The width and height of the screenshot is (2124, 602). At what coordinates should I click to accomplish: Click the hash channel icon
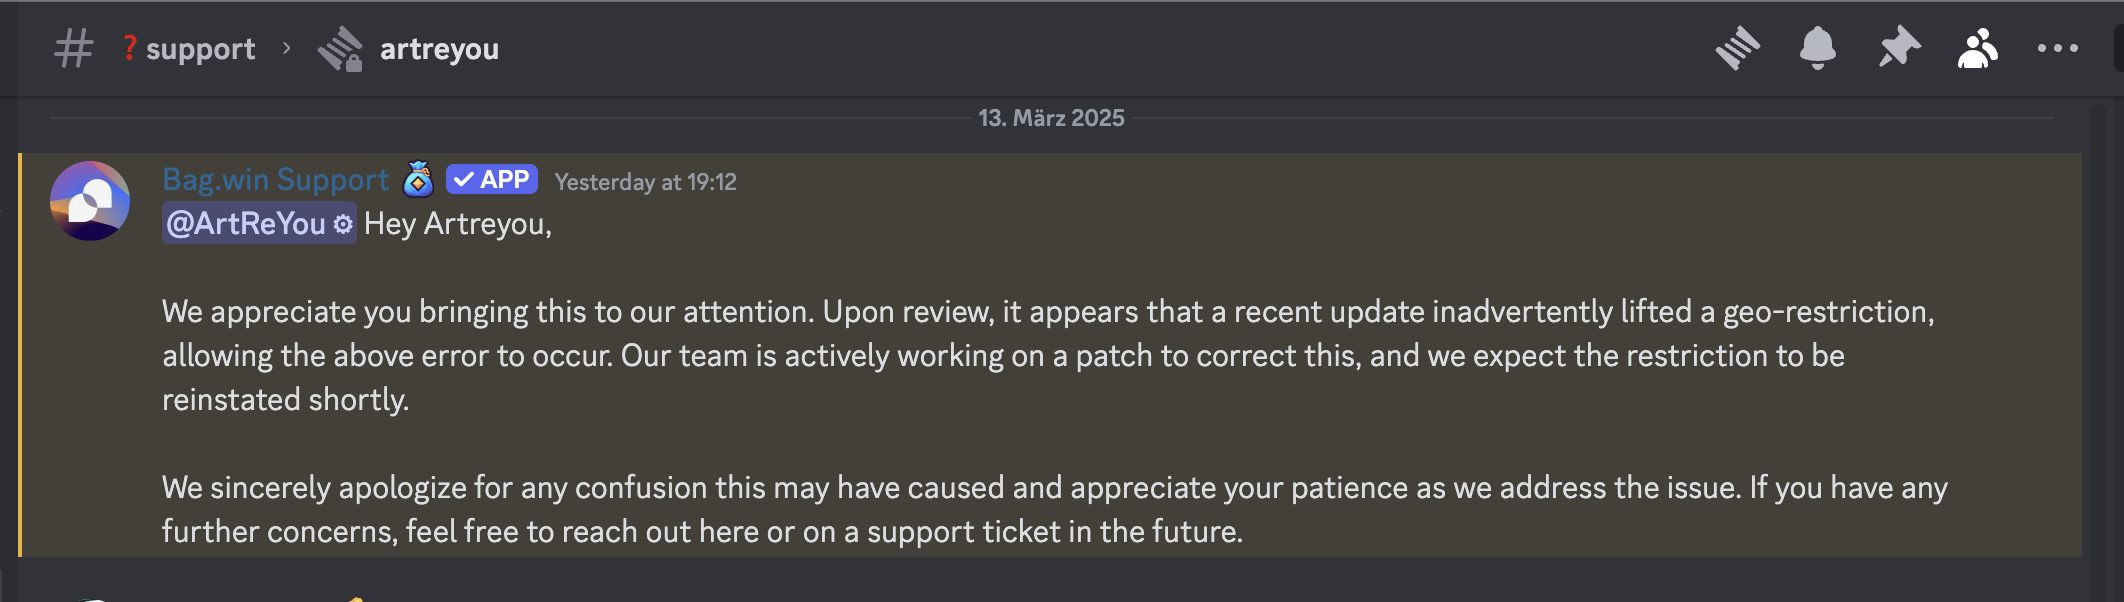73,48
